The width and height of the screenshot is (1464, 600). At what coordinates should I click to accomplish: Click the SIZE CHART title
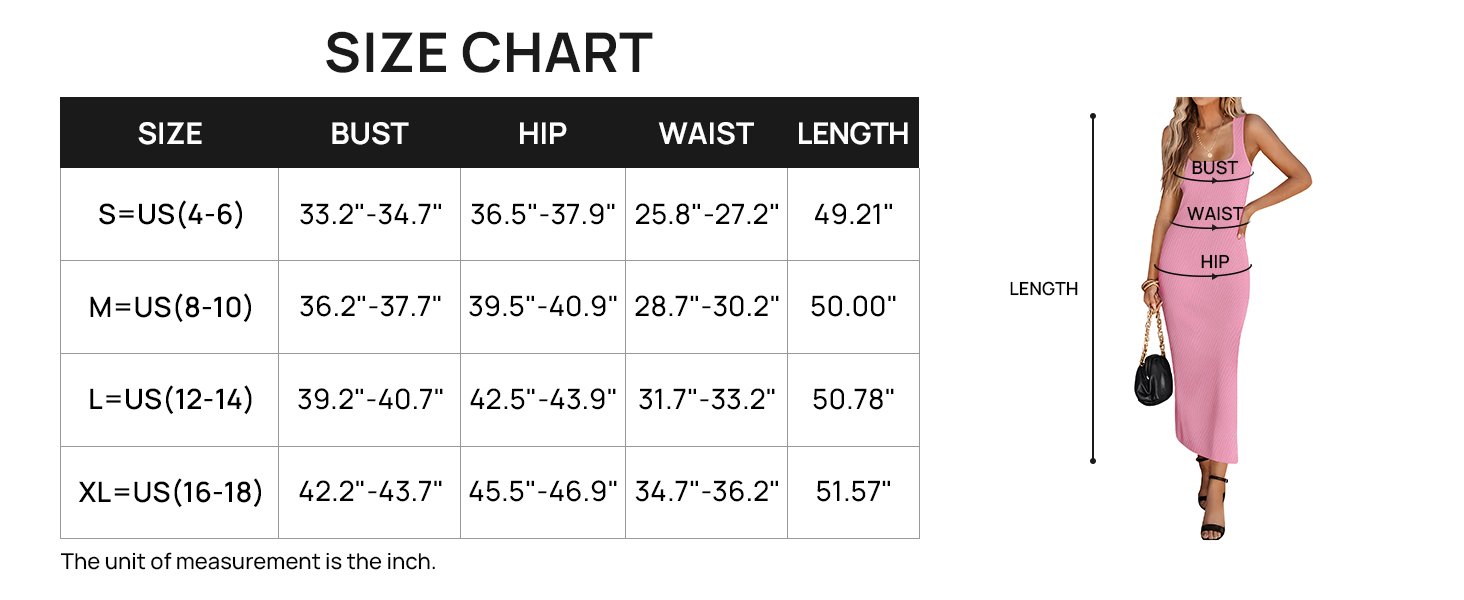(488, 54)
